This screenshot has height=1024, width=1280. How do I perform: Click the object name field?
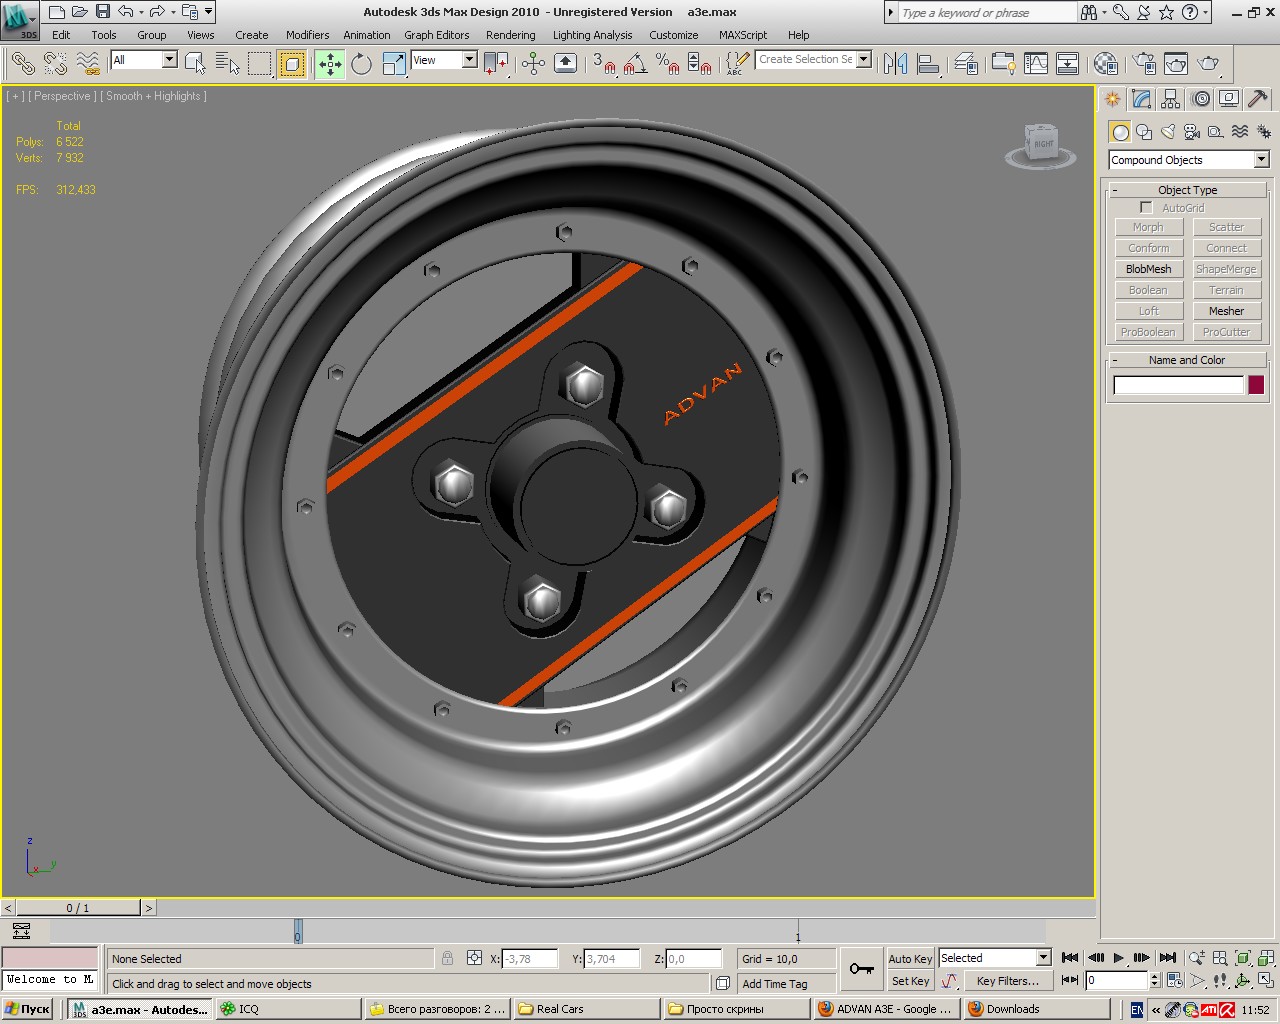pos(1178,385)
